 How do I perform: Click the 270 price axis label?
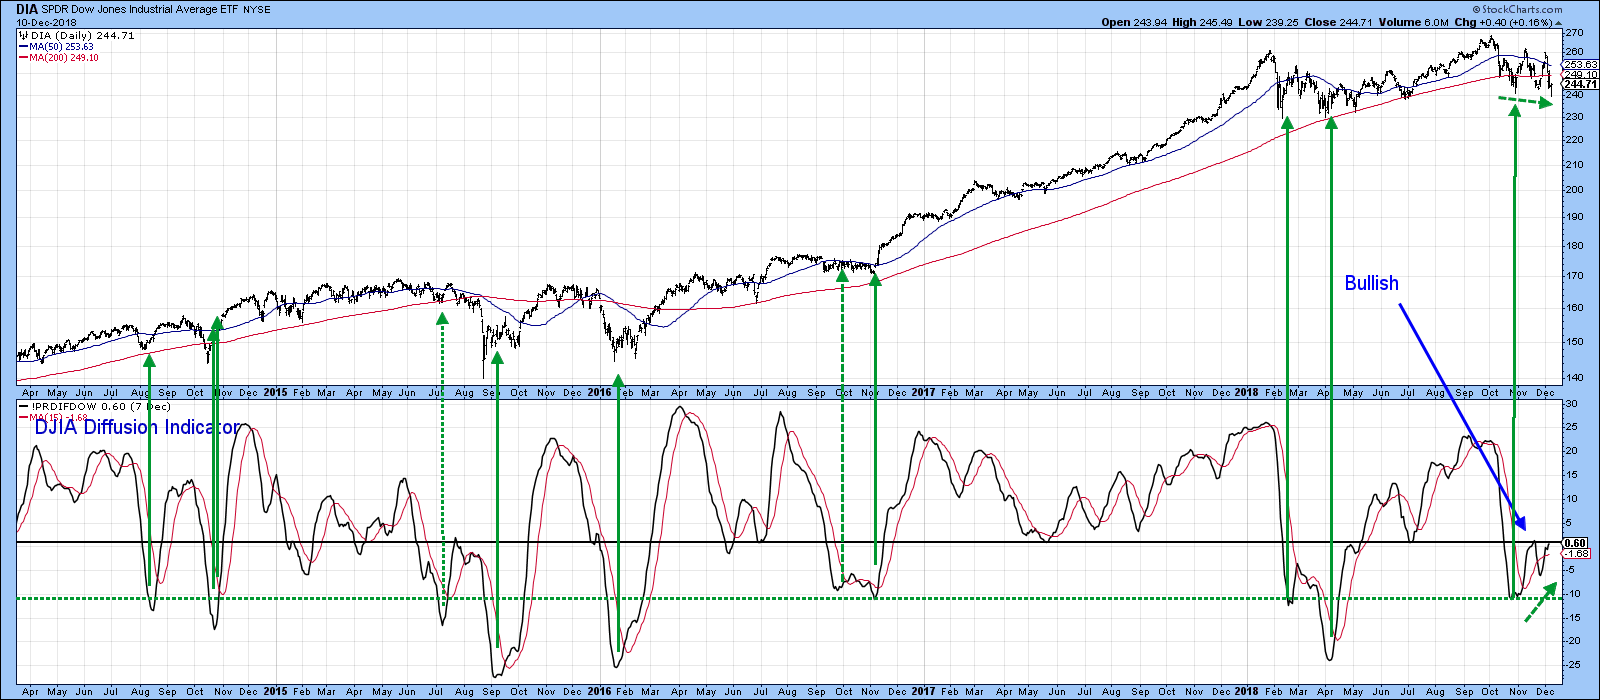point(1573,33)
